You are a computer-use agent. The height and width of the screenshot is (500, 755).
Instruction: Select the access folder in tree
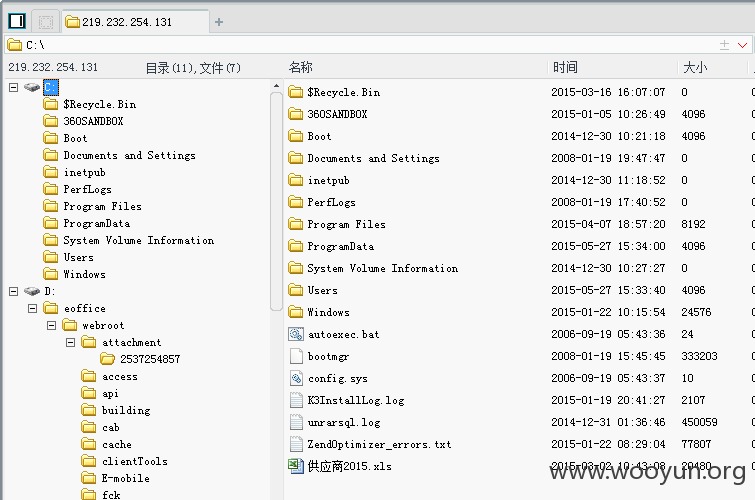pyautogui.click(x=119, y=377)
